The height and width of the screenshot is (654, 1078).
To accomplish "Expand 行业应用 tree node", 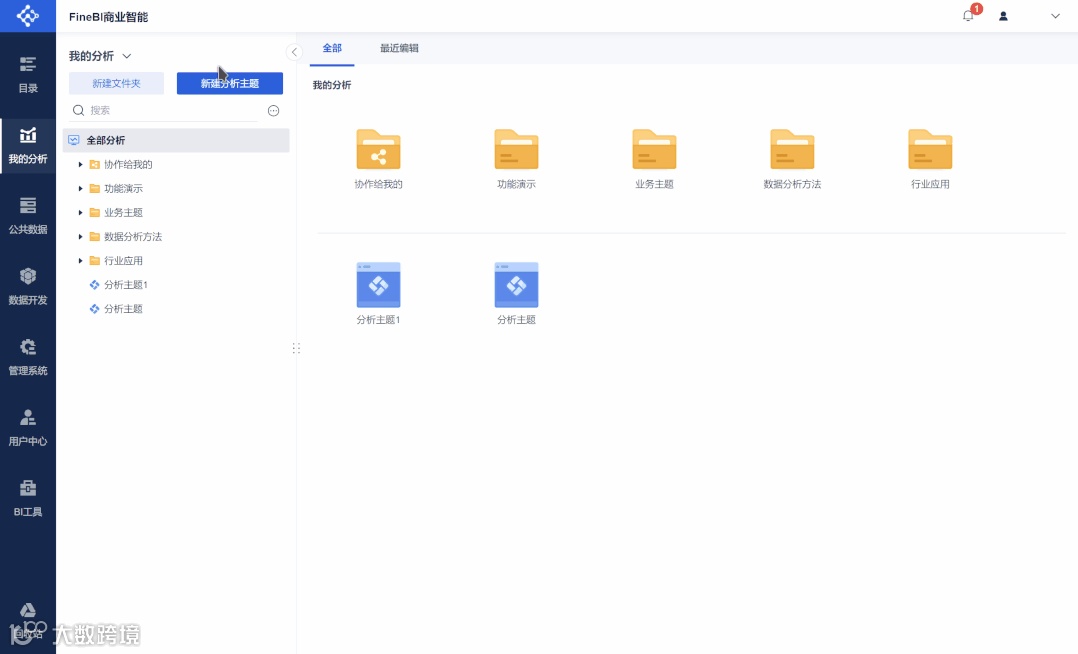I will (80, 261).
